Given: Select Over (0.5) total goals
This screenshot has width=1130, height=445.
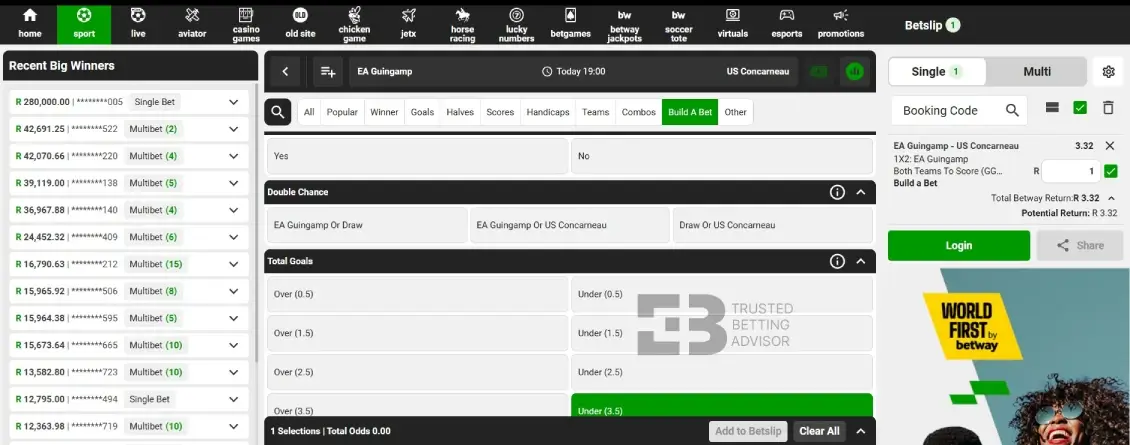Looking at the screenshot, I should tap(417, 294).
